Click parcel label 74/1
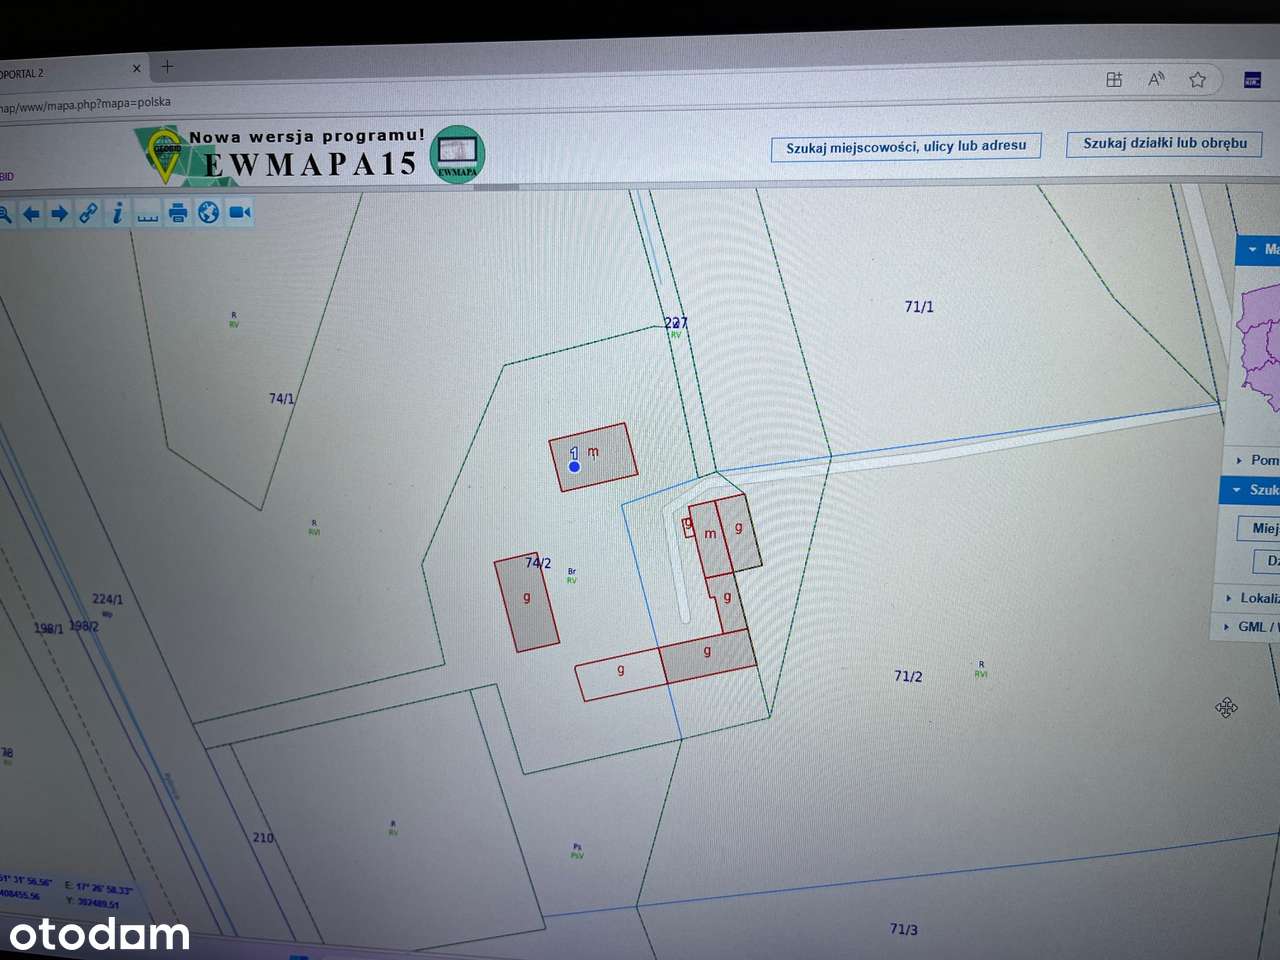The image size is (1280, 960). point(282,398)
